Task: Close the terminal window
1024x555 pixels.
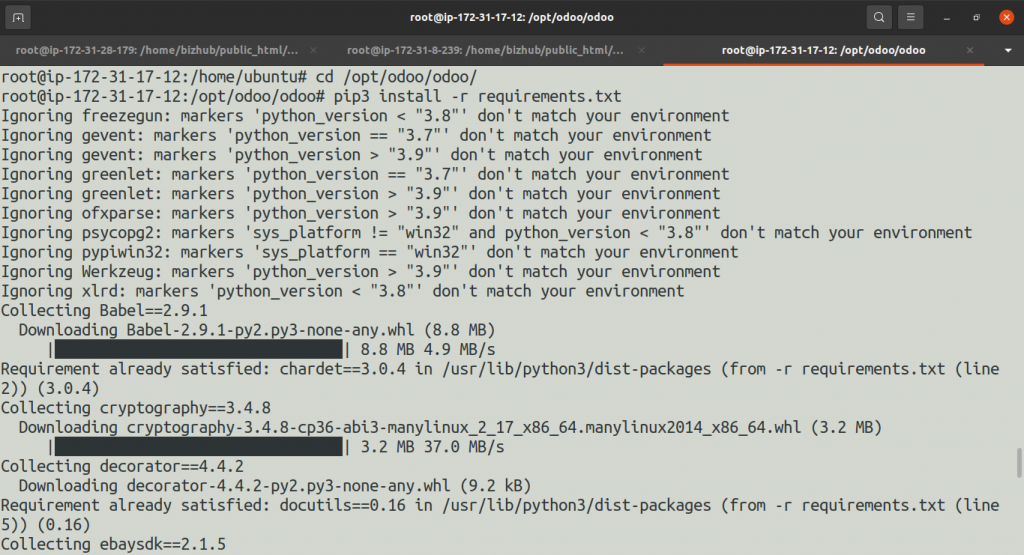Action: tap(1006, 18)
